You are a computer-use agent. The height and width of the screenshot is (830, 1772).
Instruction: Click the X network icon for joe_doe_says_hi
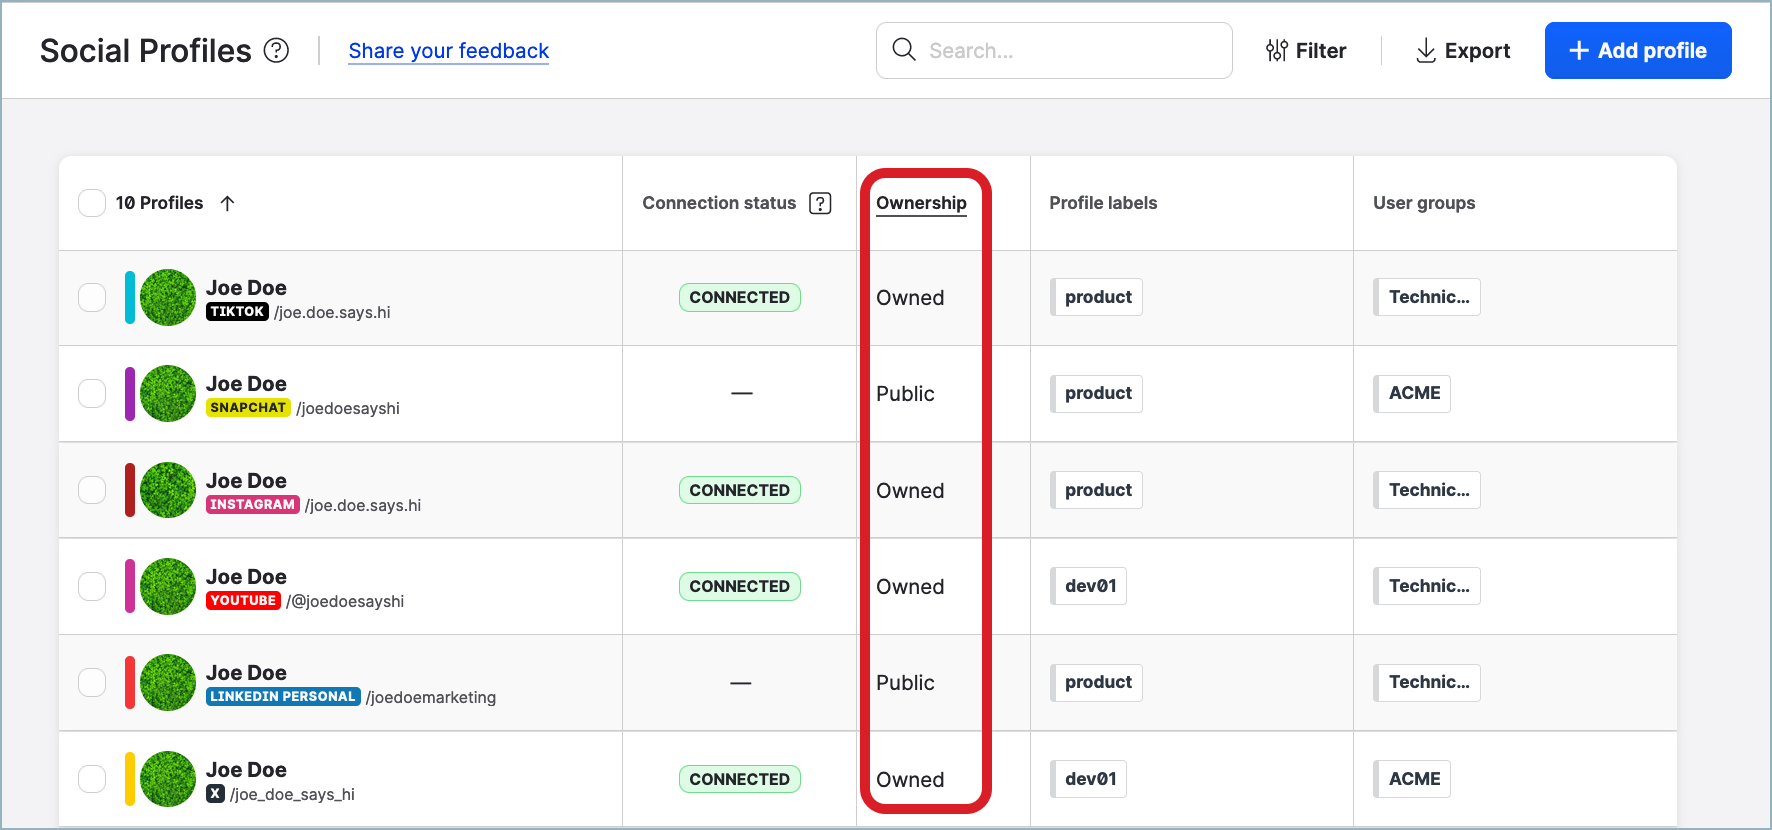tap(215, 794)
